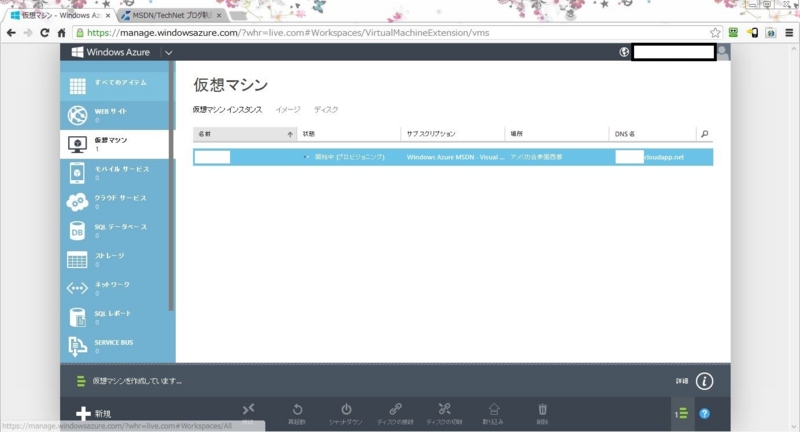Viewport: 800px width, 432px height.
Task: Switch to MSDN/TechNet ブログ browser tab
Action: click(x=171, y=15)
